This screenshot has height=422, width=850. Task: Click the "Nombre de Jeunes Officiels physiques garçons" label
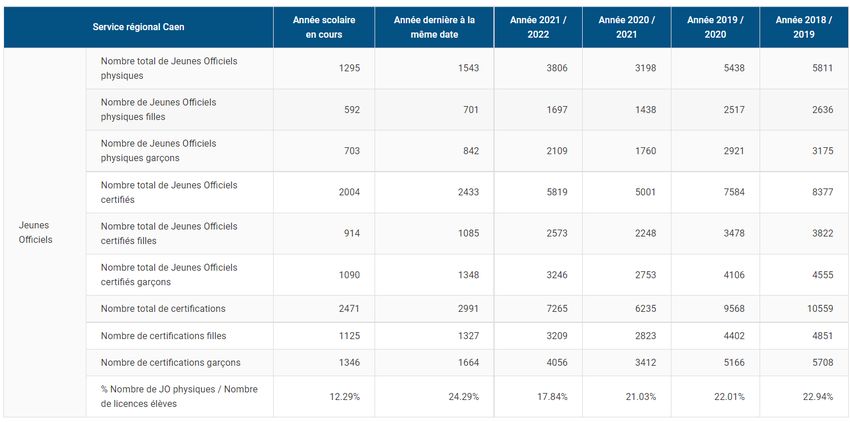click(158, 150)
